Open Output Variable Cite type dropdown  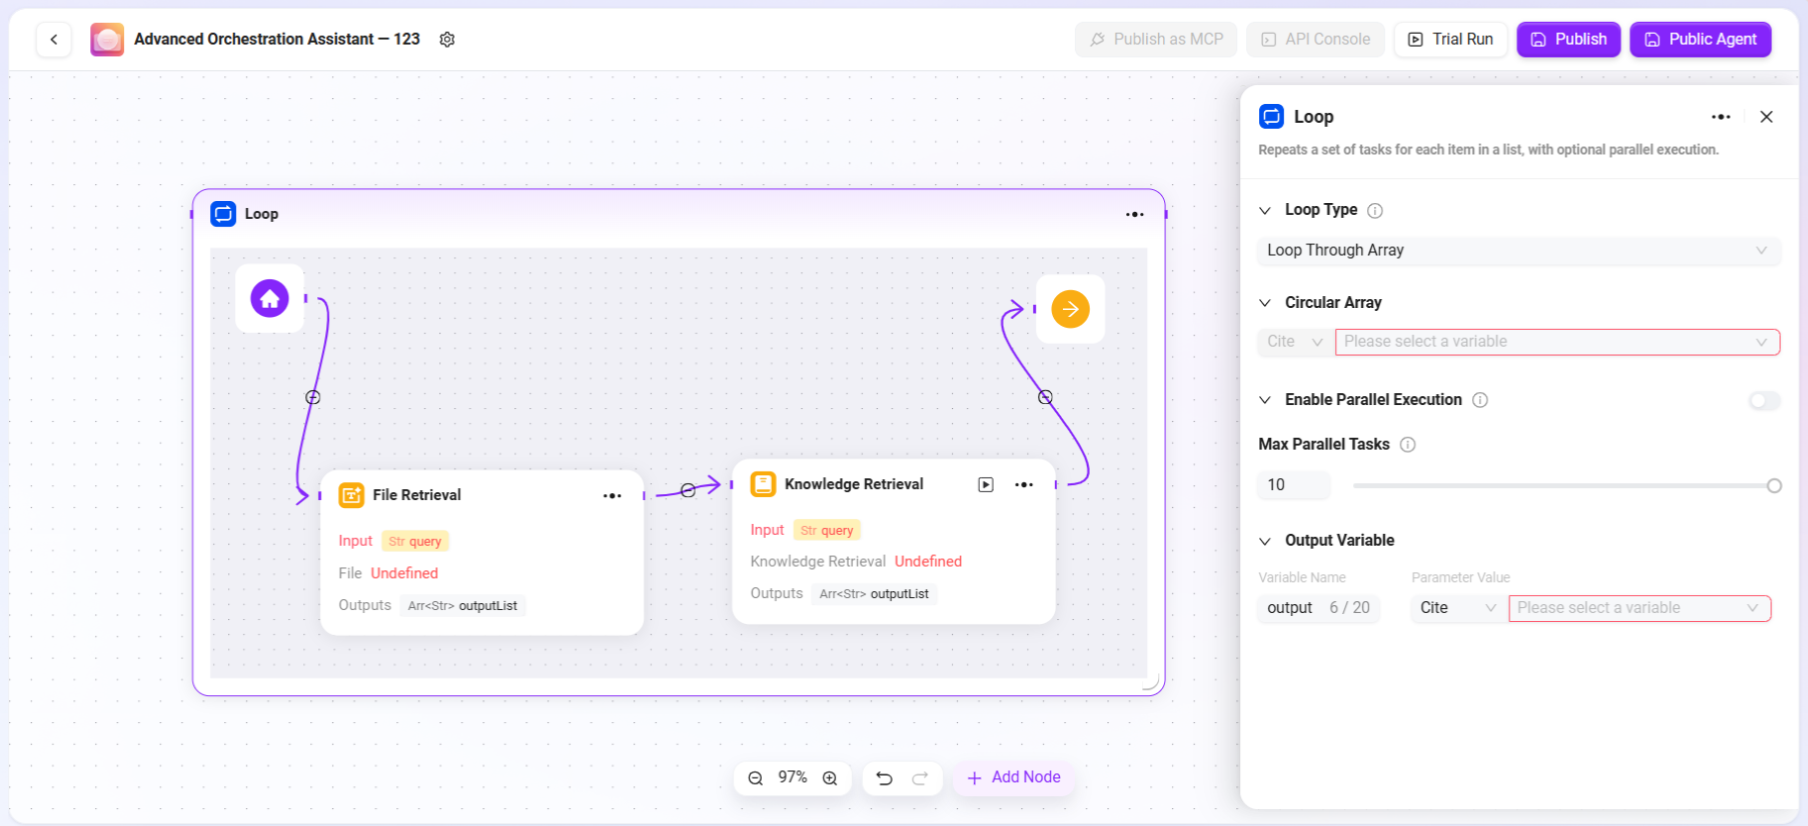coord(1457,608)
